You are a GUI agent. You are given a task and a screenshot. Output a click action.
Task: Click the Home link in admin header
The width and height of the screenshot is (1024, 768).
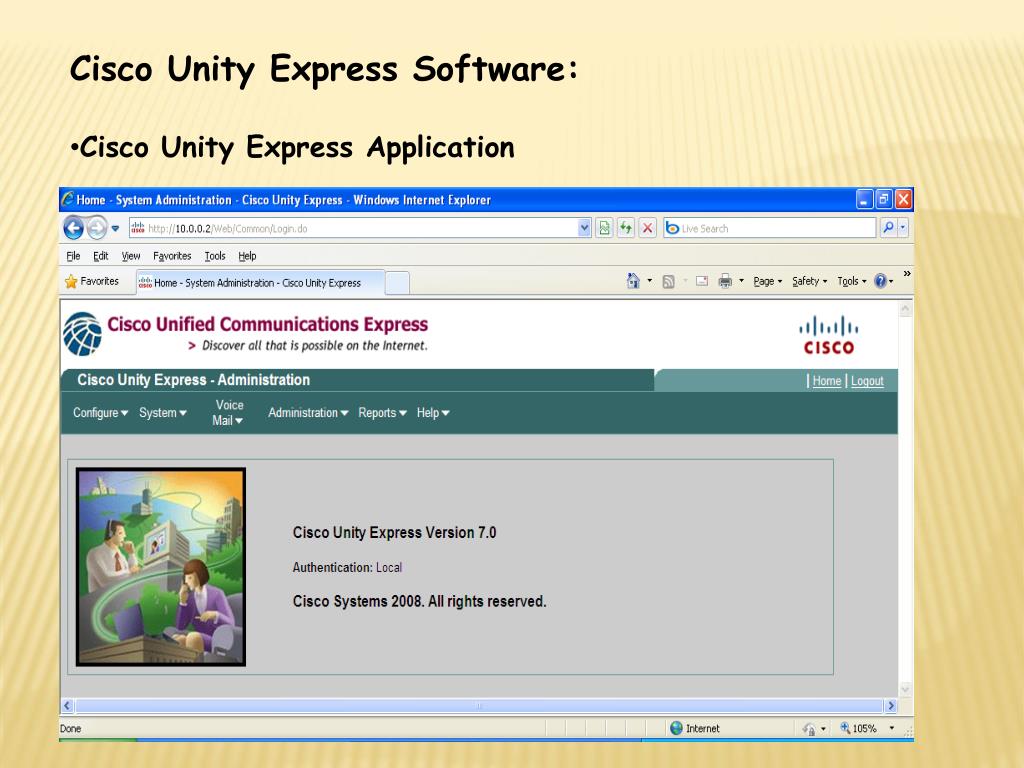click(x=826, y=381)
